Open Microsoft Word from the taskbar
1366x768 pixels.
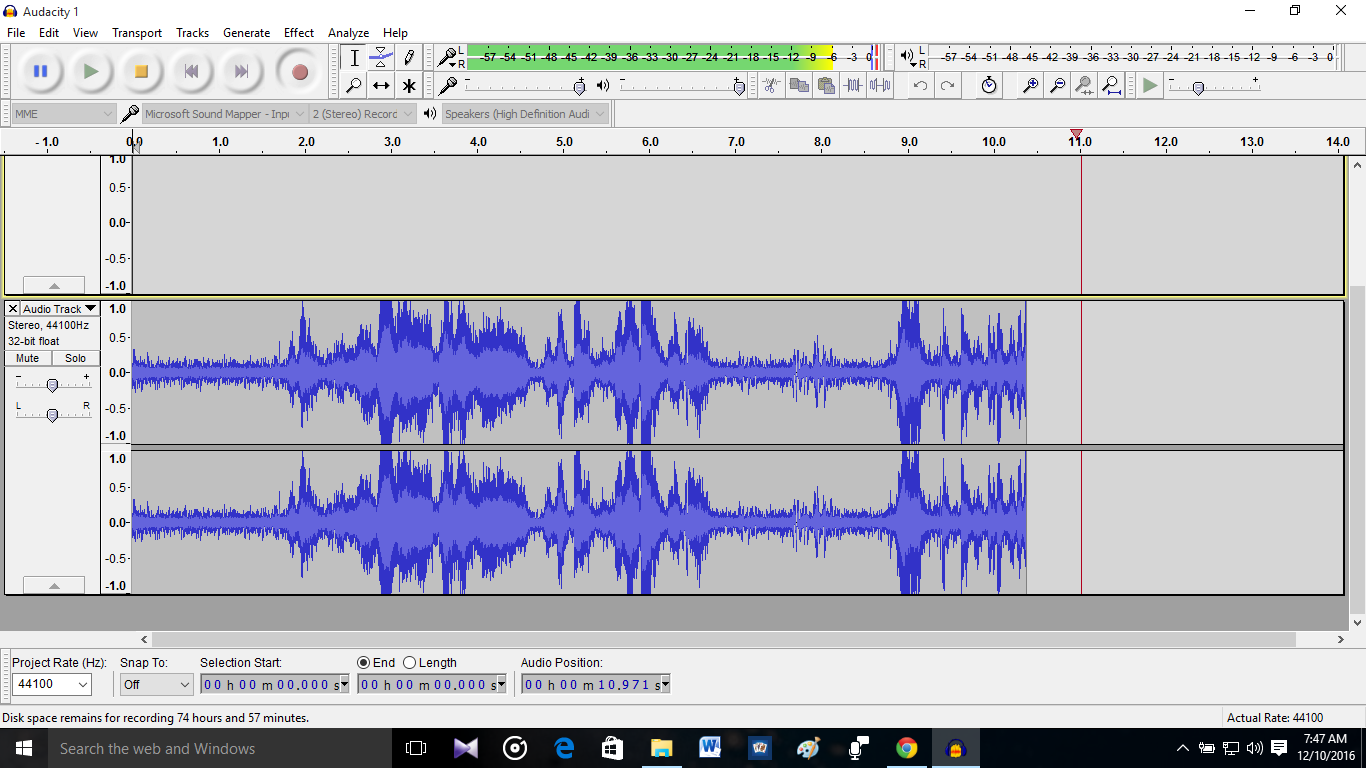click(711, 748)
